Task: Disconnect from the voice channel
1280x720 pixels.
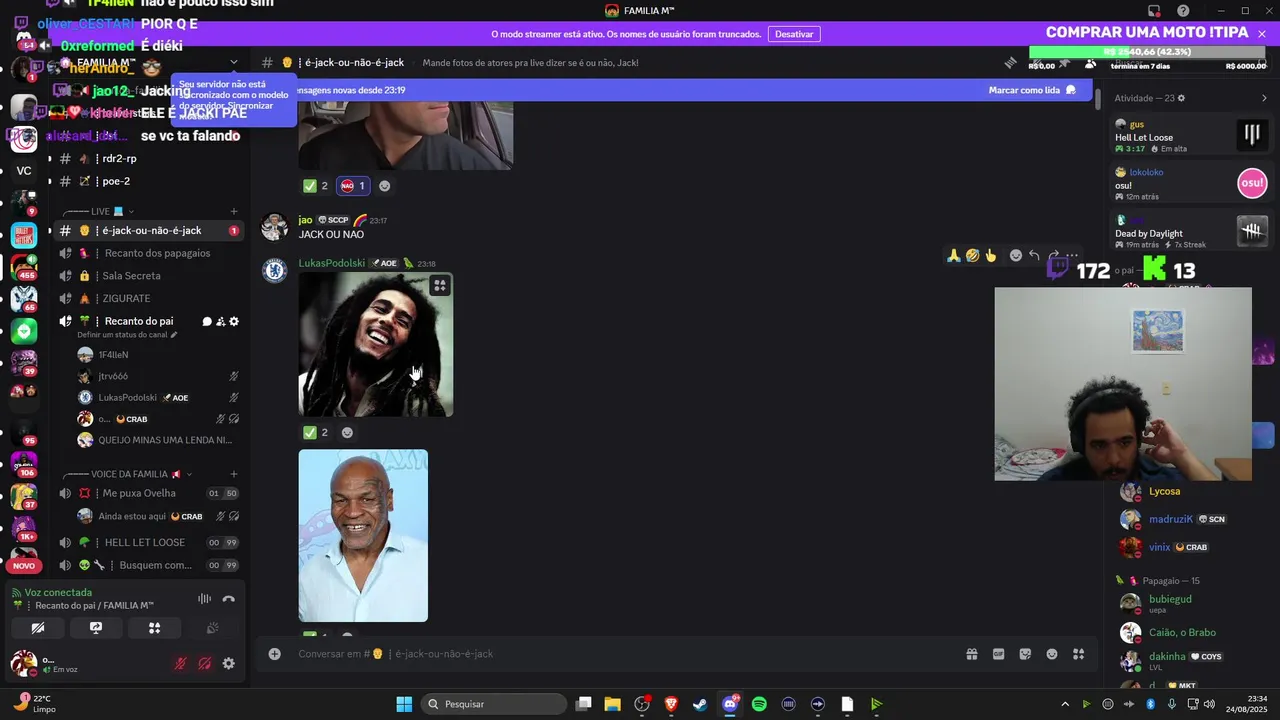Action: pyautogui.click(x=228, y=599)
